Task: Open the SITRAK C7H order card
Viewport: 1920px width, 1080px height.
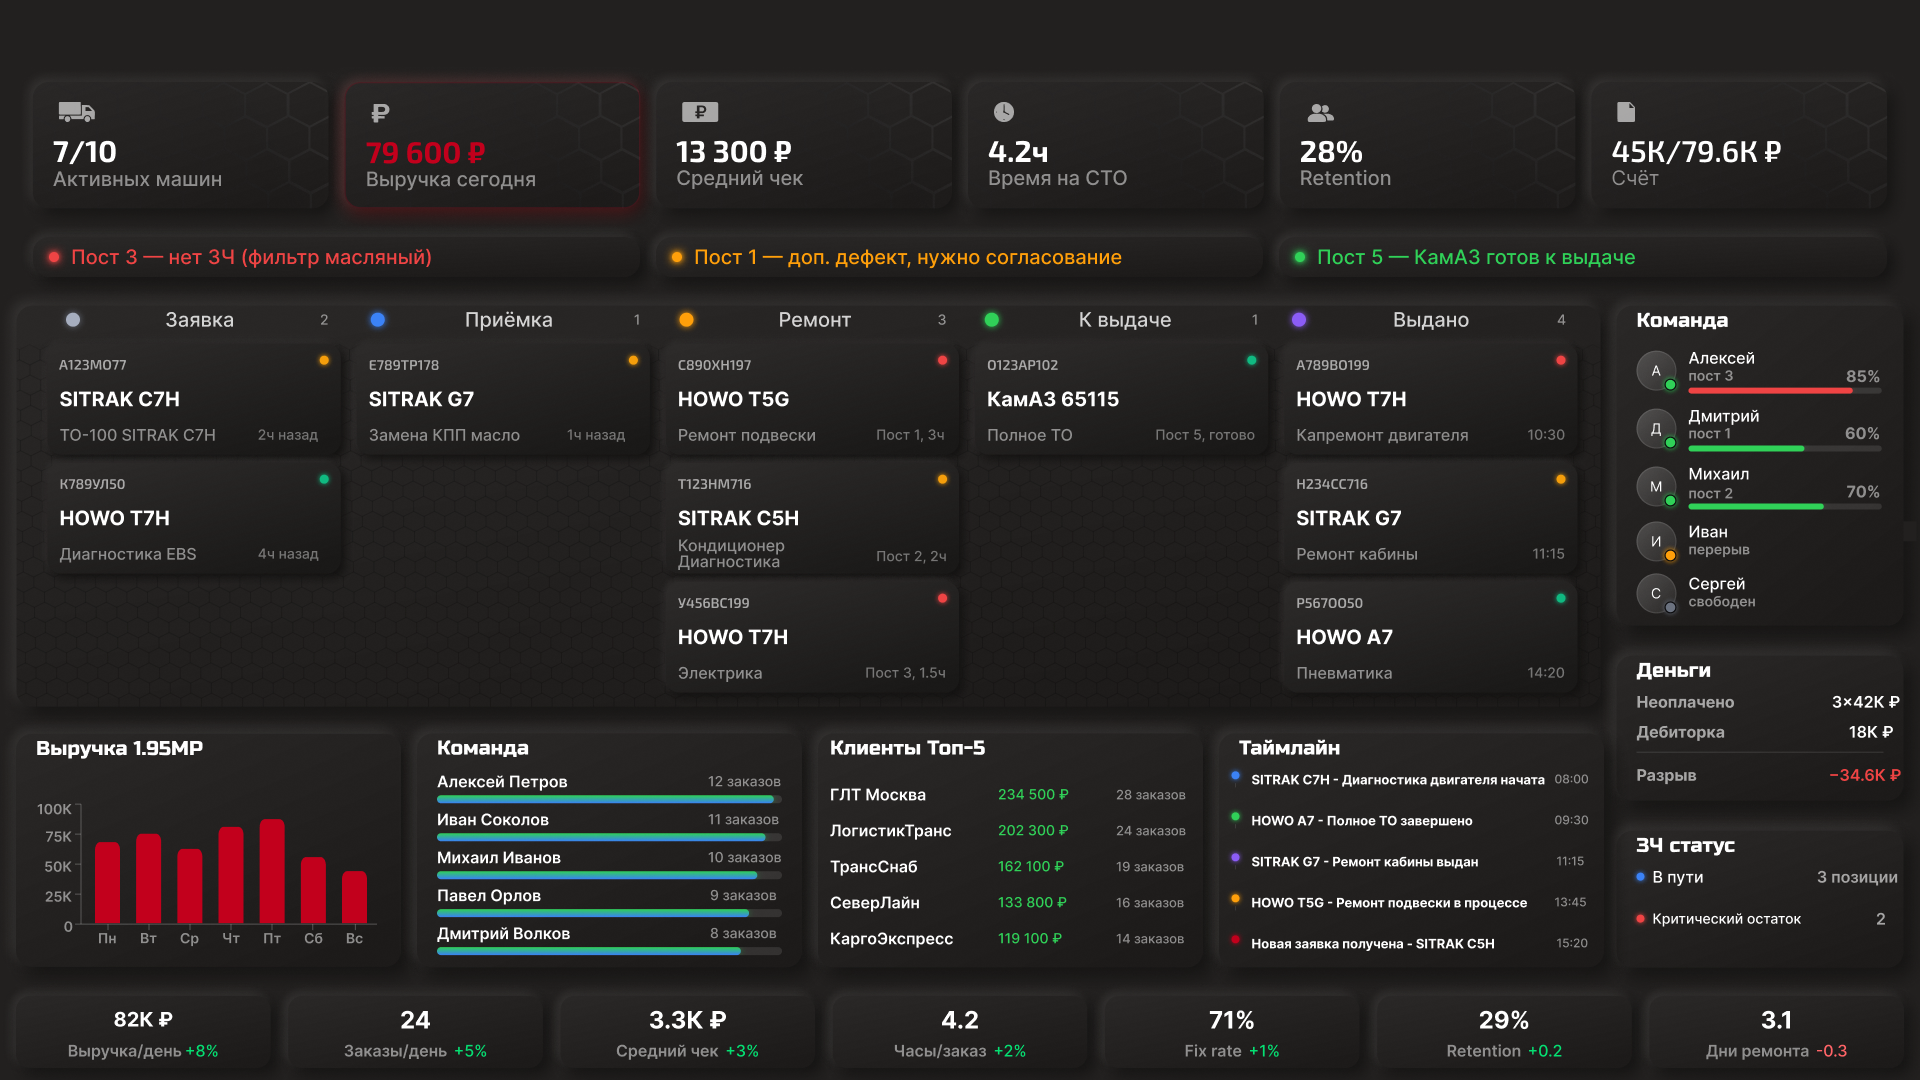Action: click(190, 400)
